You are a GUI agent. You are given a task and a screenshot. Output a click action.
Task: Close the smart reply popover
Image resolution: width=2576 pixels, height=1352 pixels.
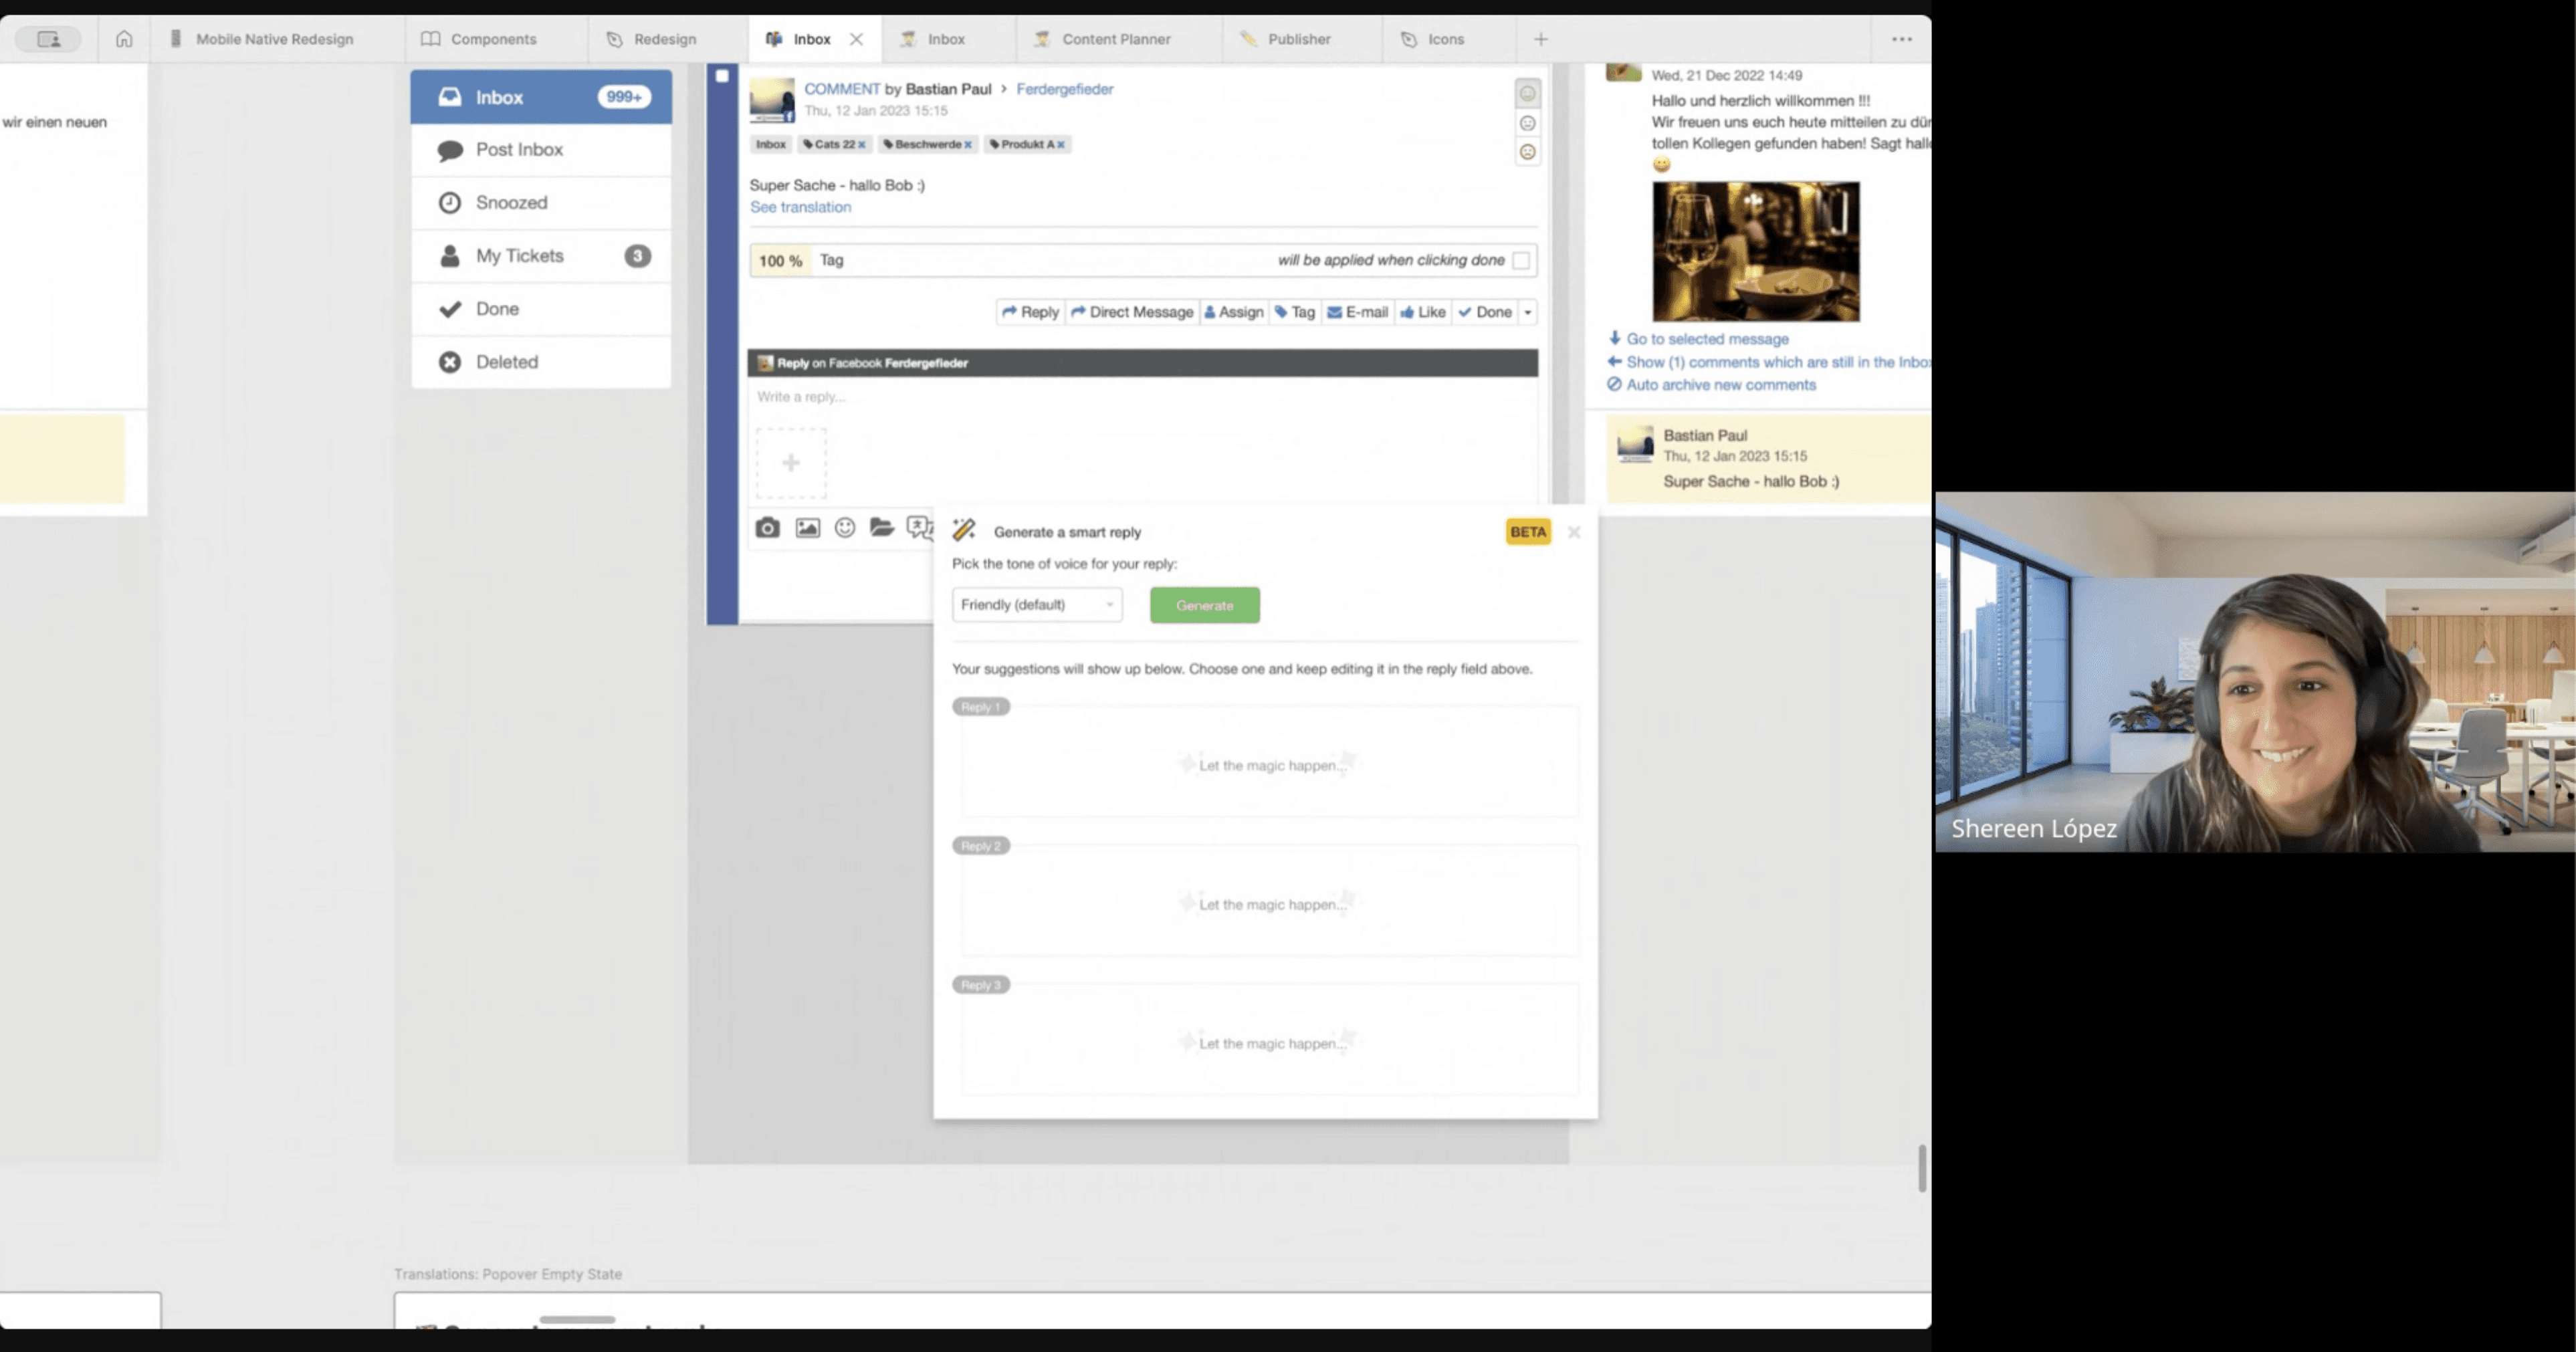point(1574,532)
